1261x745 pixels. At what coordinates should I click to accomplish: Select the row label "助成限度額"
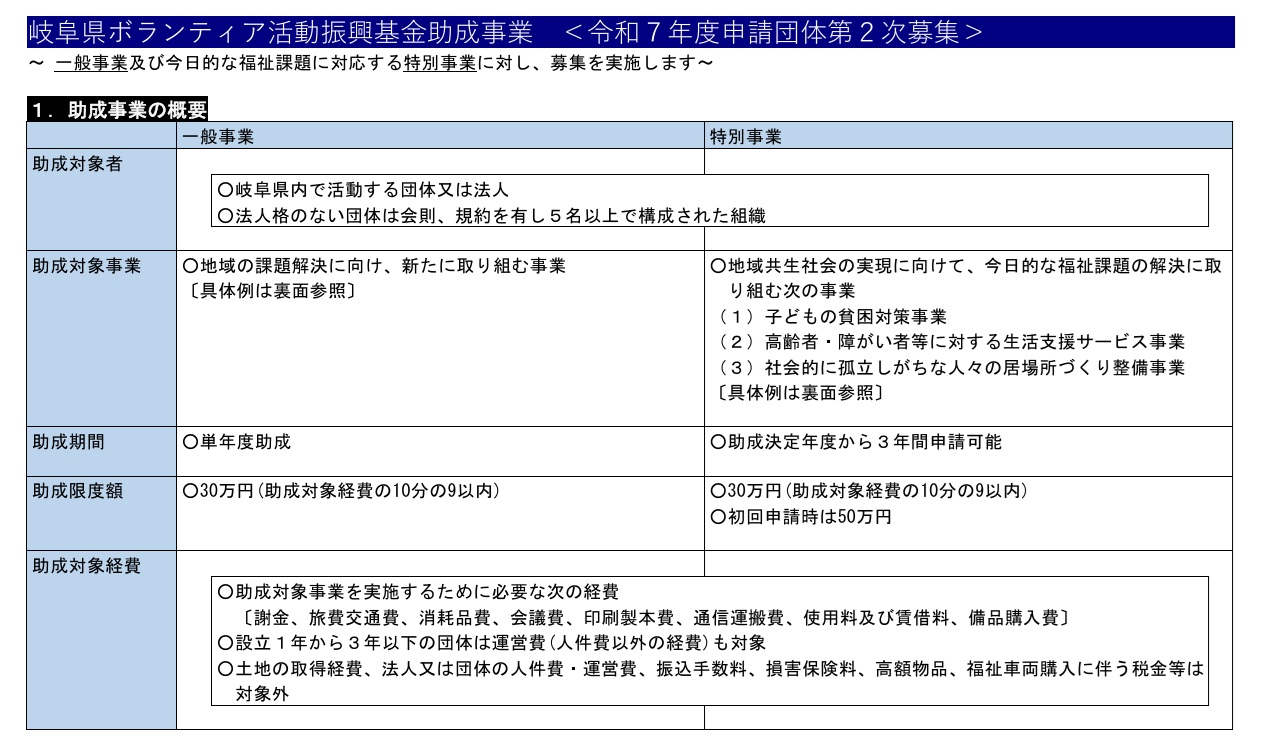pyautogui.click(x=77, y=491)
